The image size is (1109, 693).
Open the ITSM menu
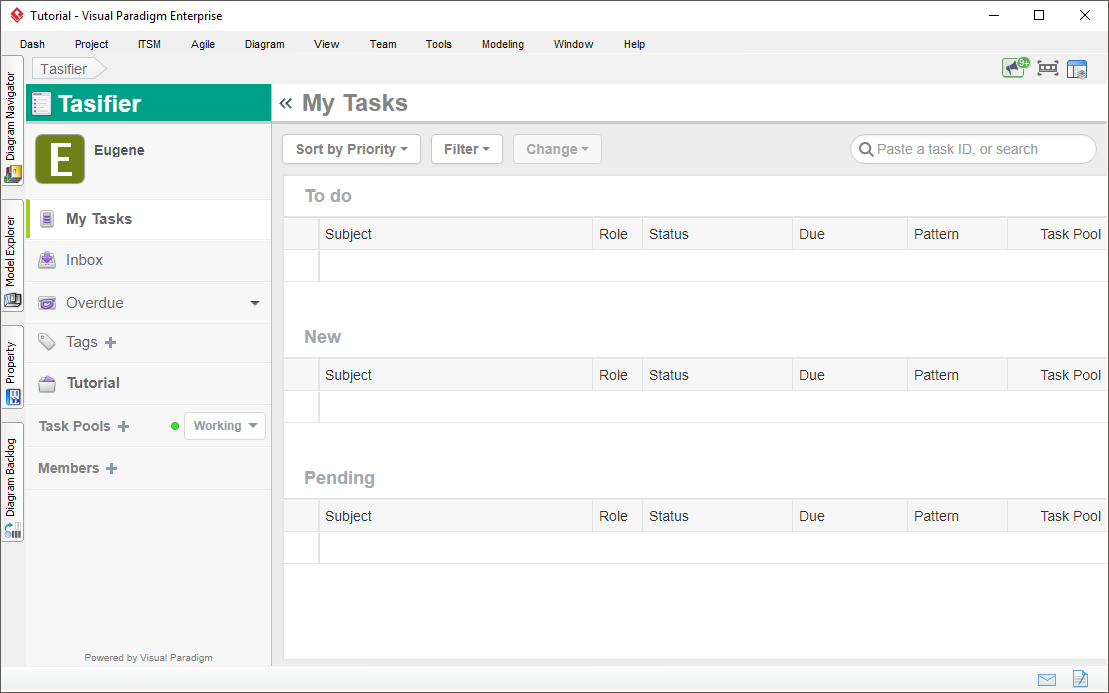coord(149,44)
